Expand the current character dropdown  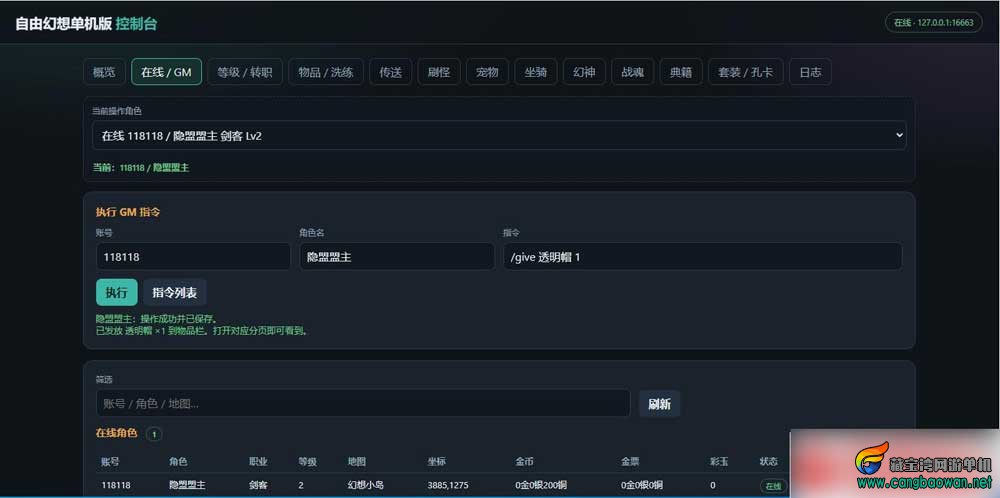click(499, 135)
